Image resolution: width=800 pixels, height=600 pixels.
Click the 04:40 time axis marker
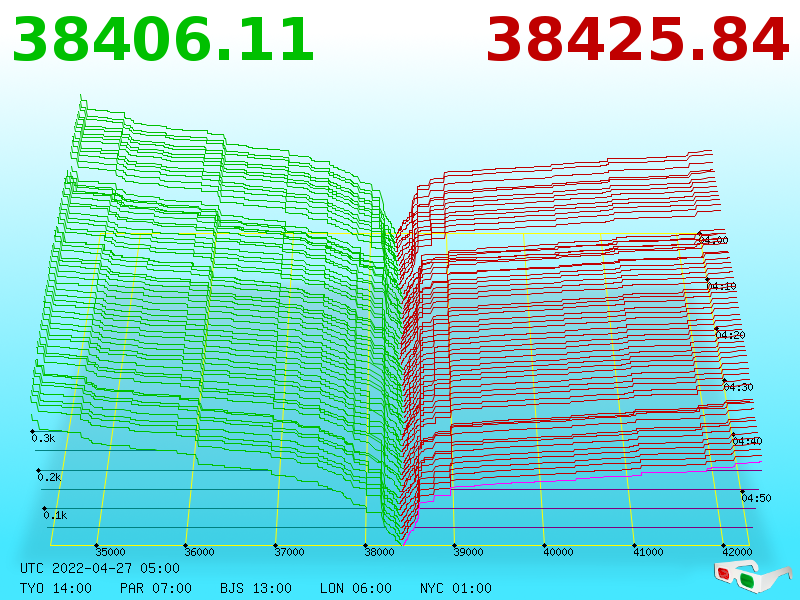(x=747, y=441)
